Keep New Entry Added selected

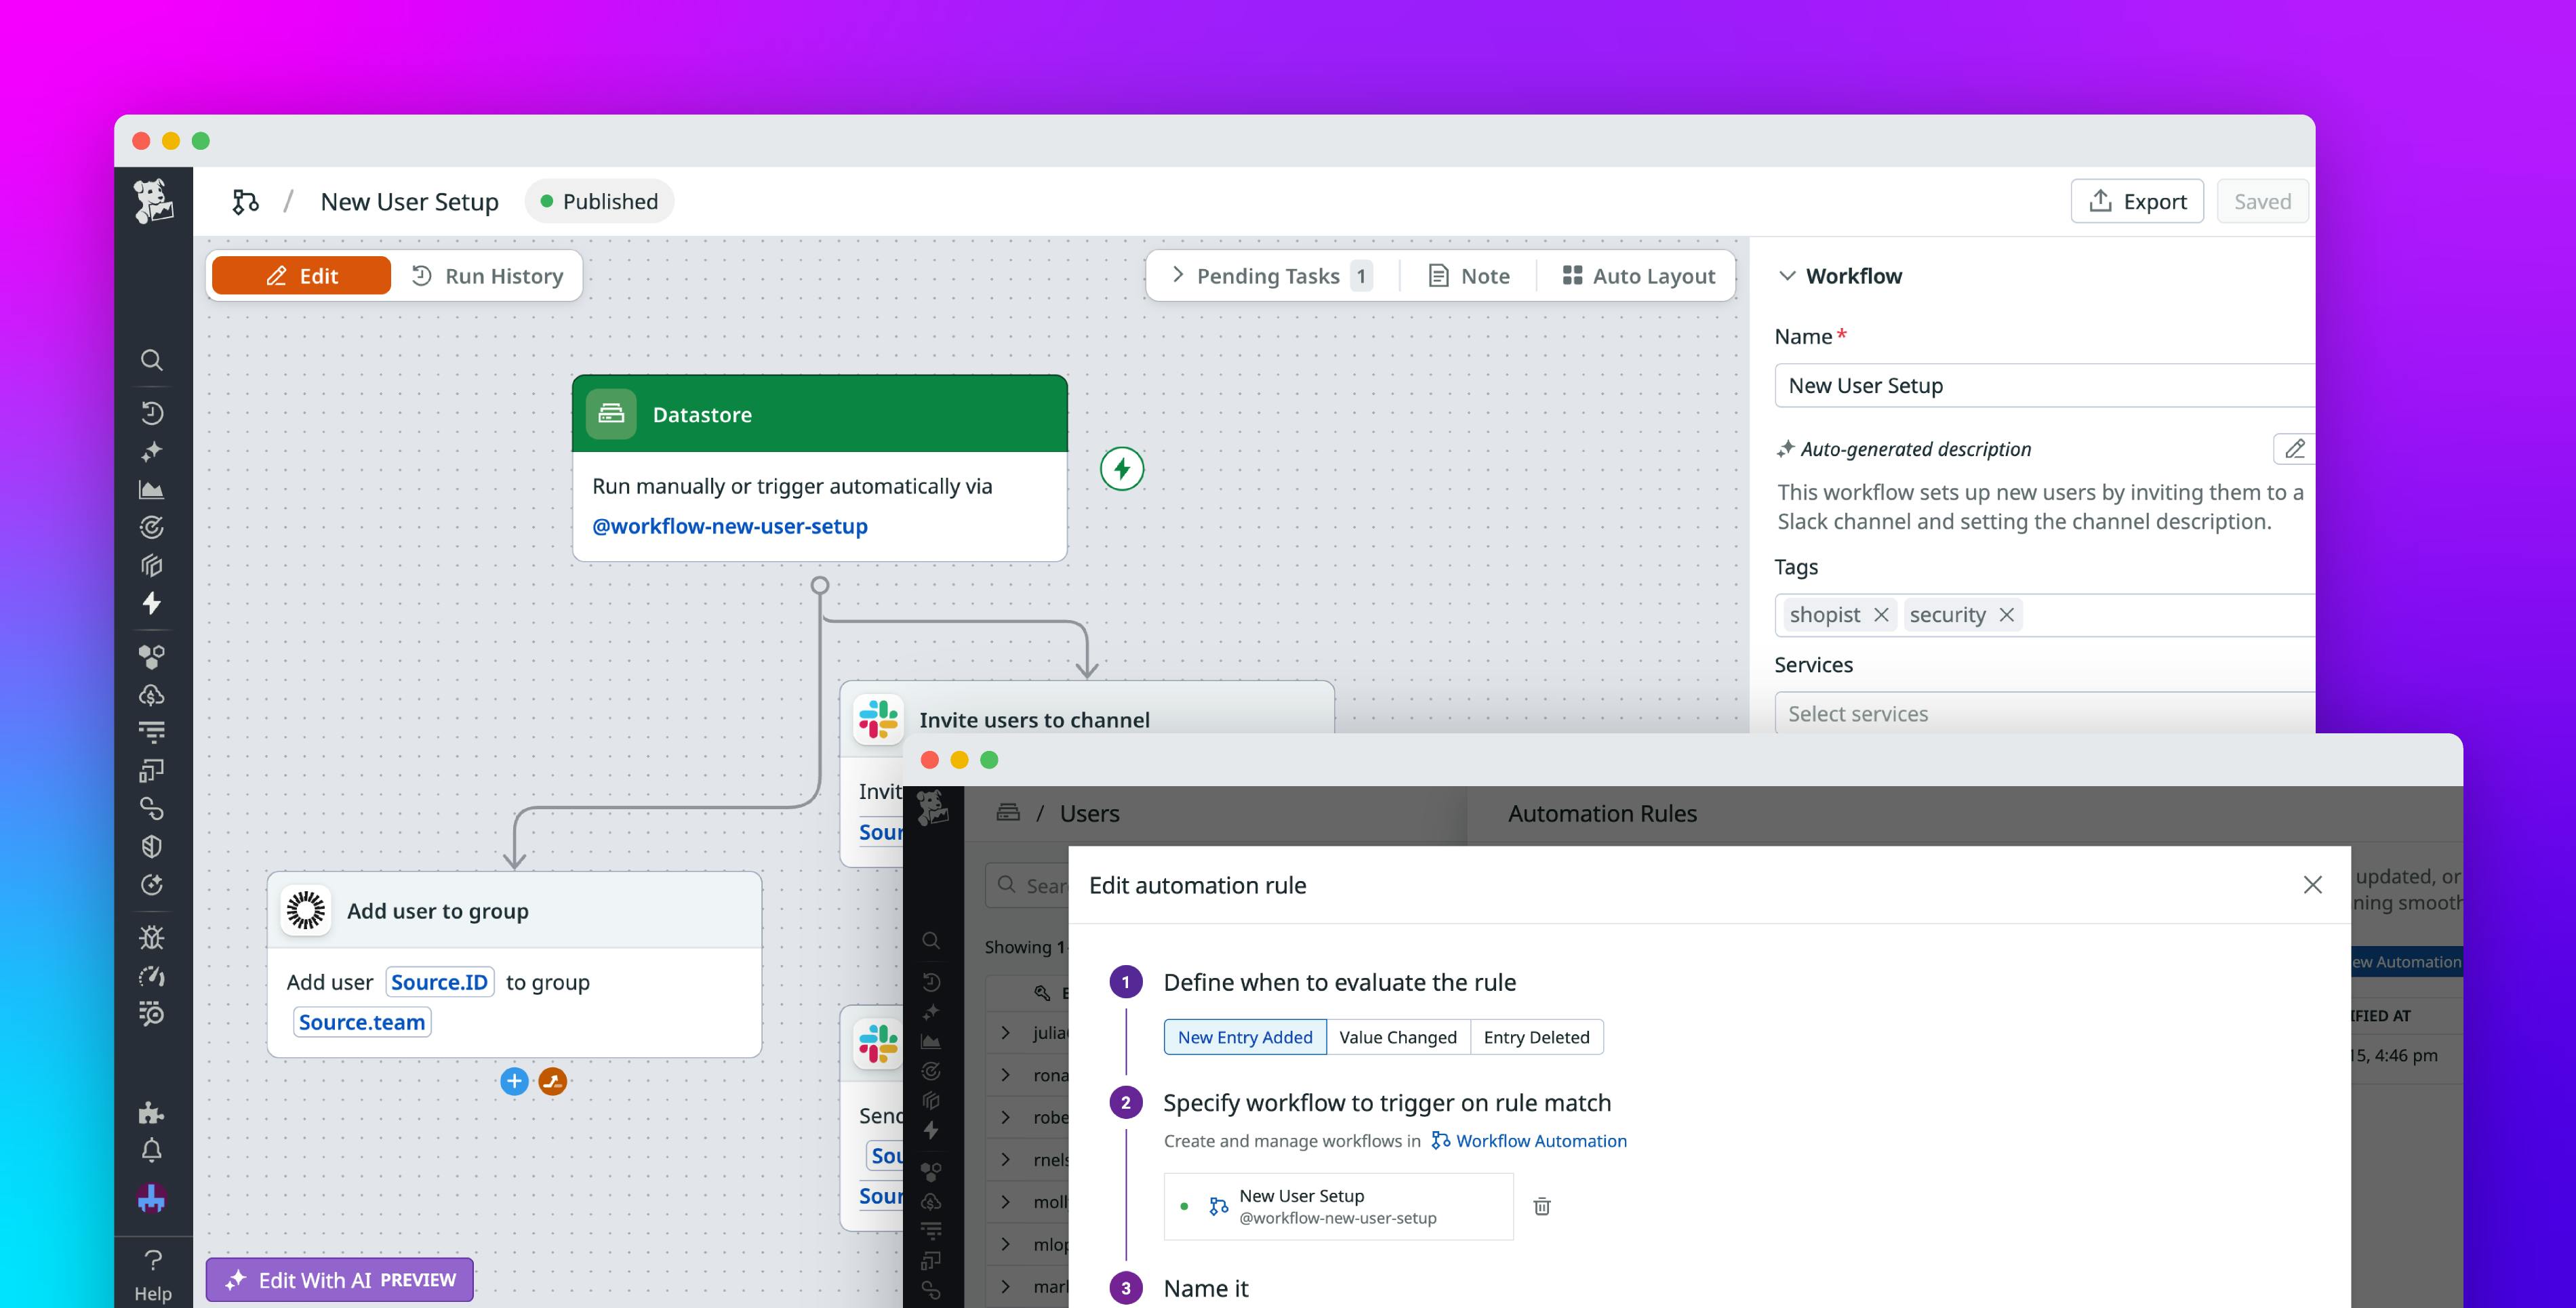click(x=1244, y=1037)
